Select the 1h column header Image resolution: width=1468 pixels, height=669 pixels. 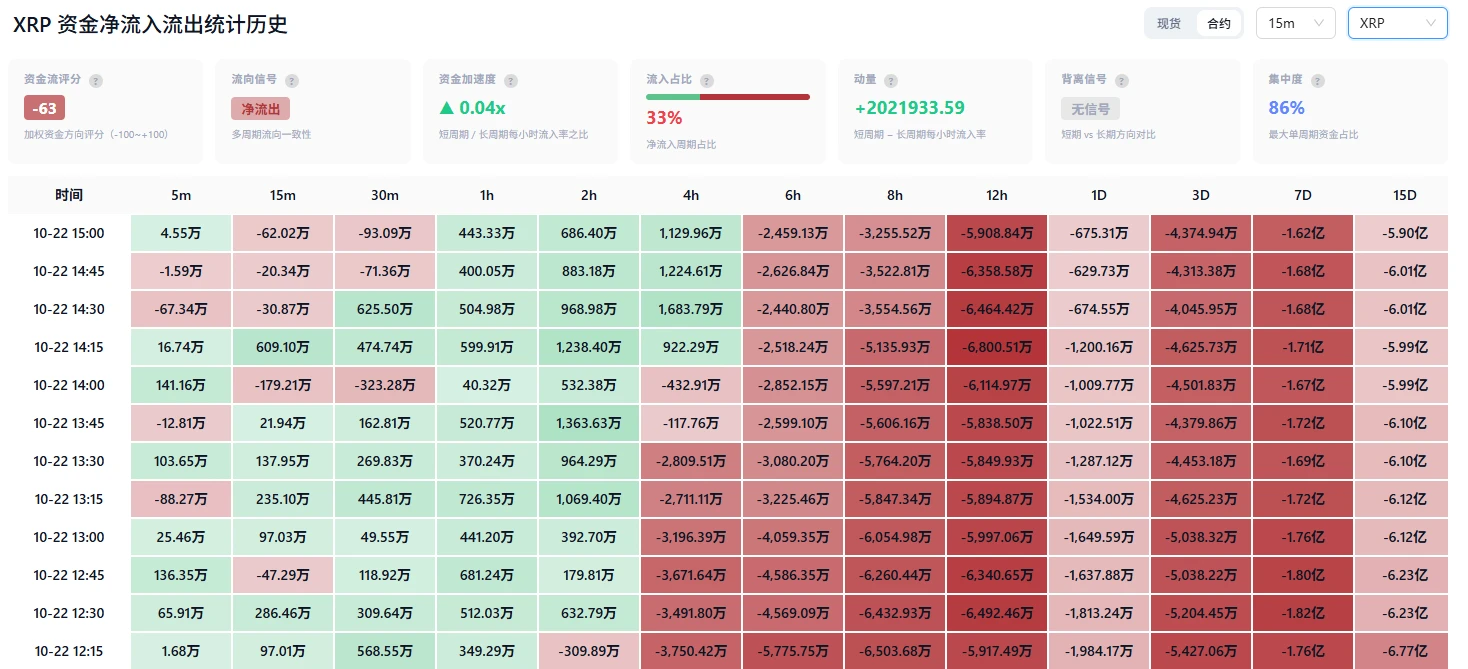pos(487,195)
